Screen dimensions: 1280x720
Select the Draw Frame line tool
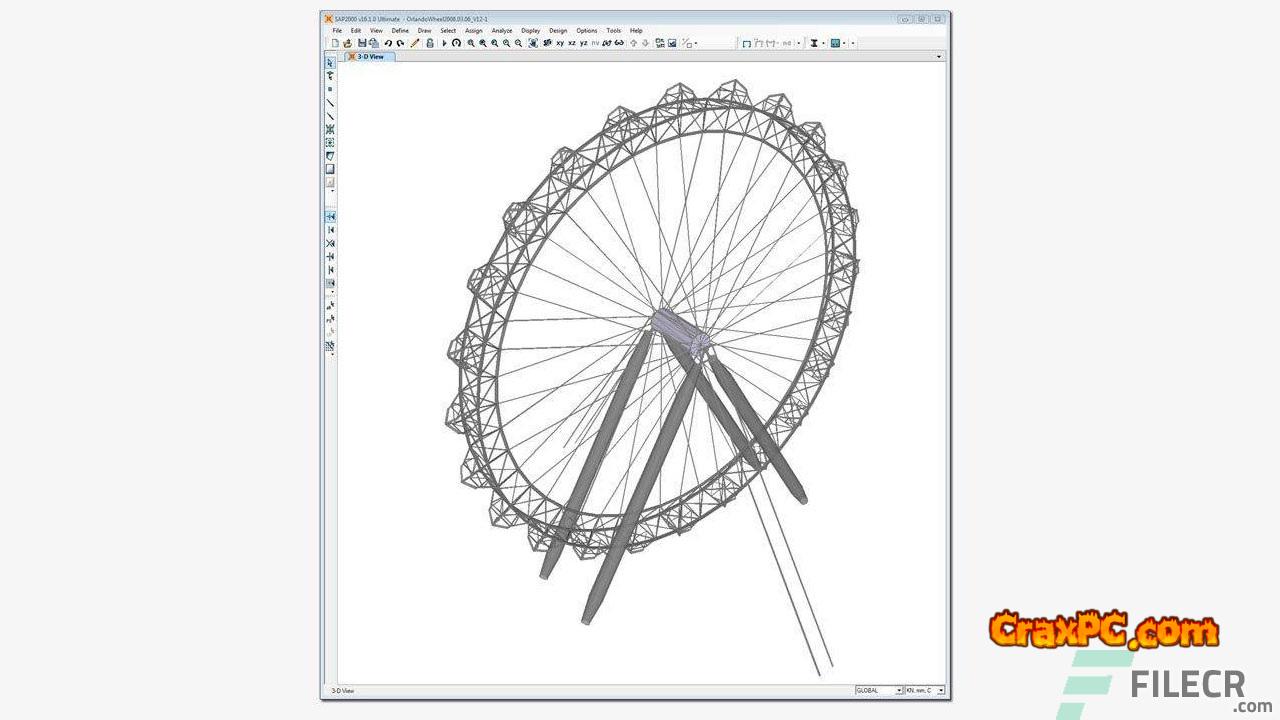[330, 103]
